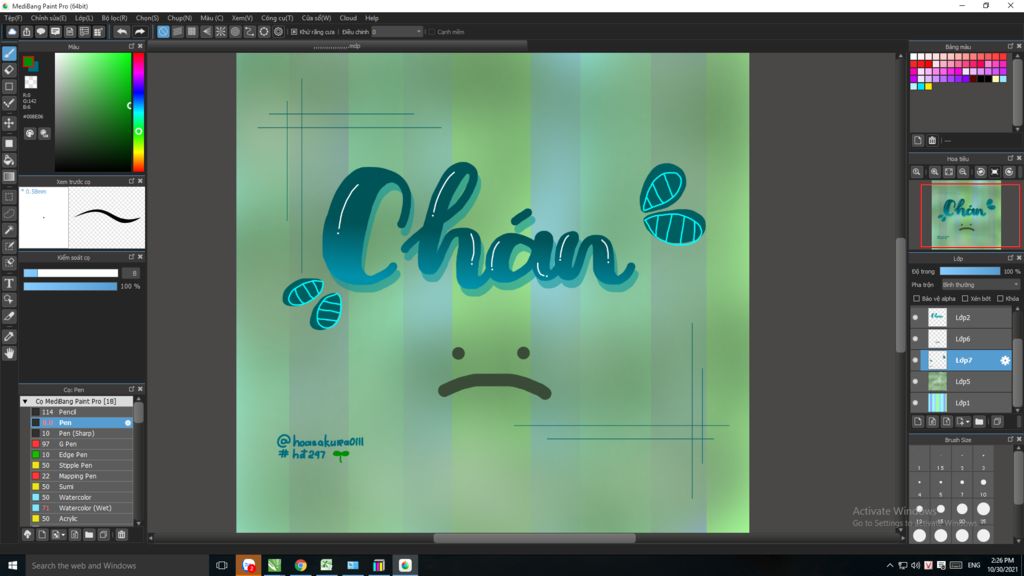Select the Text tool
The image size is (1024, 576).
point(9,283)
